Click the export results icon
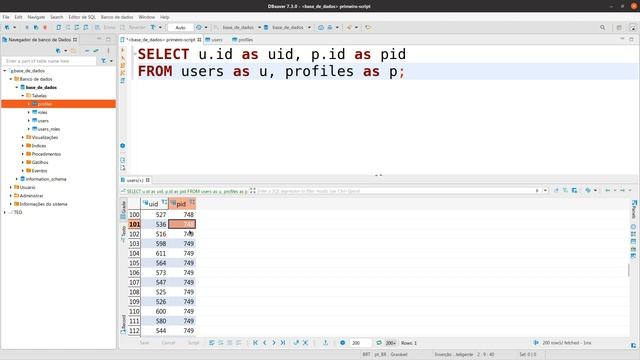 (x=325, y=343)
